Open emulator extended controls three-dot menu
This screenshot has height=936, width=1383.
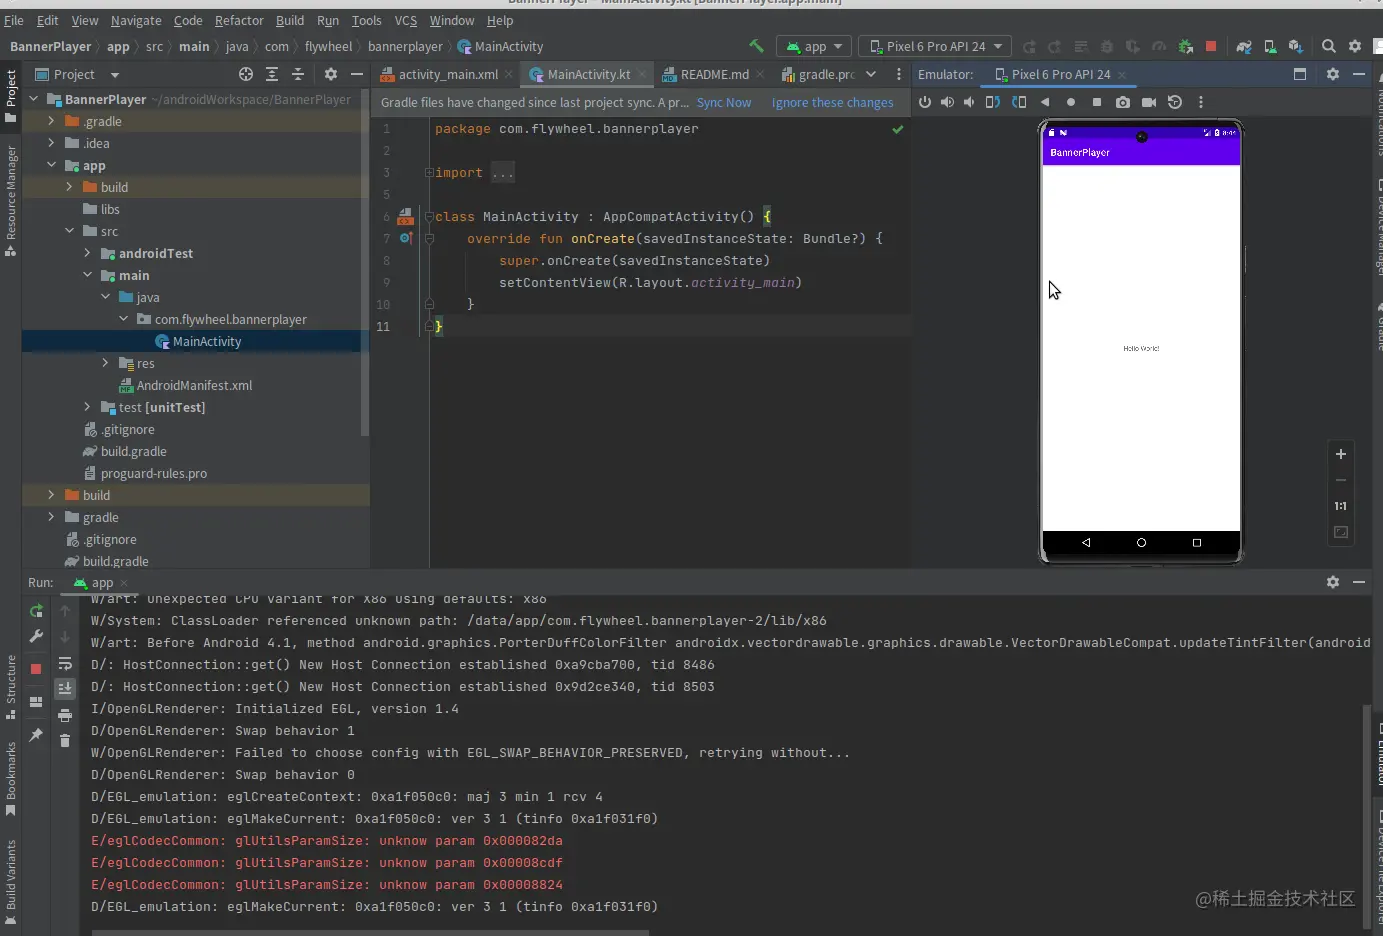click(1200, 102)
